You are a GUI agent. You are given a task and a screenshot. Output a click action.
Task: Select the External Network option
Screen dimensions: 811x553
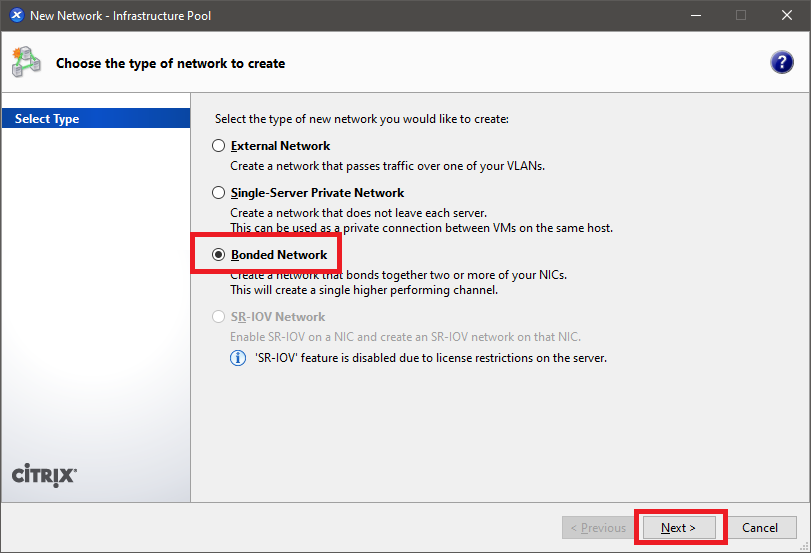[219, 146]
